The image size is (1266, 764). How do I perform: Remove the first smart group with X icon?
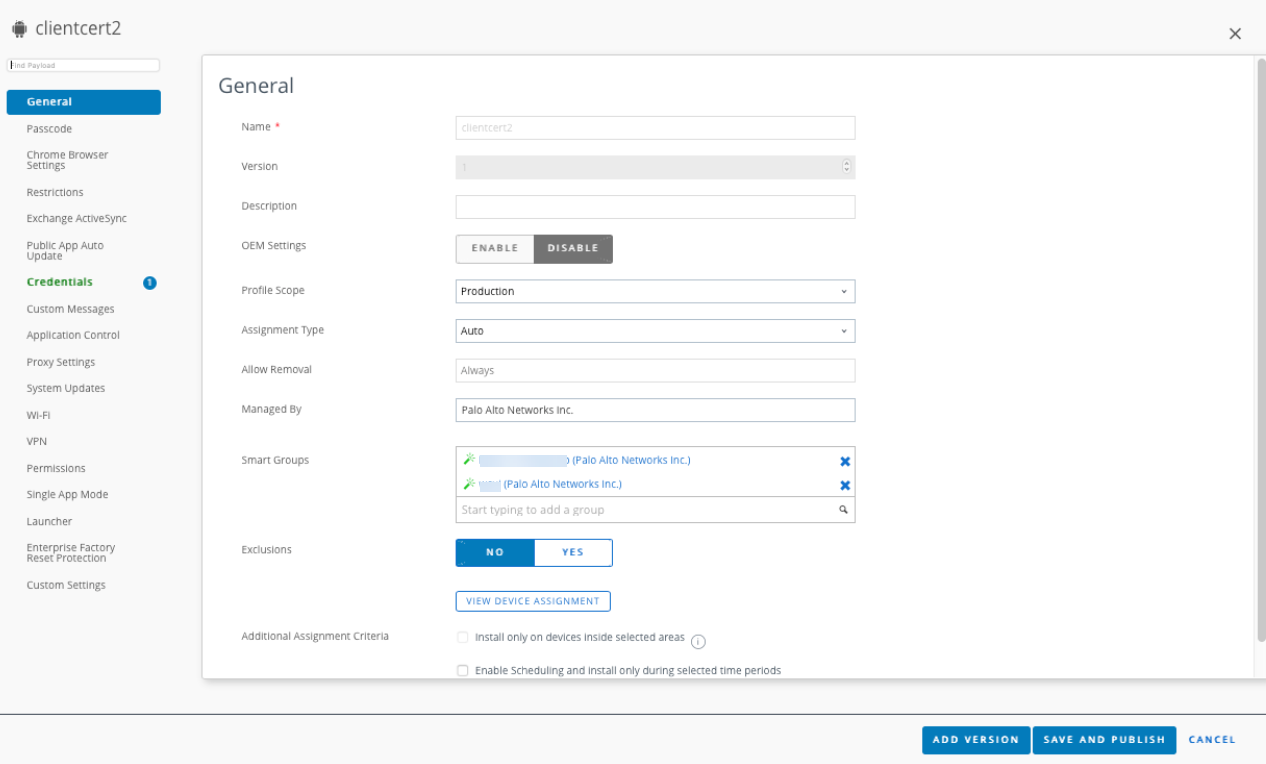(845, 462)
